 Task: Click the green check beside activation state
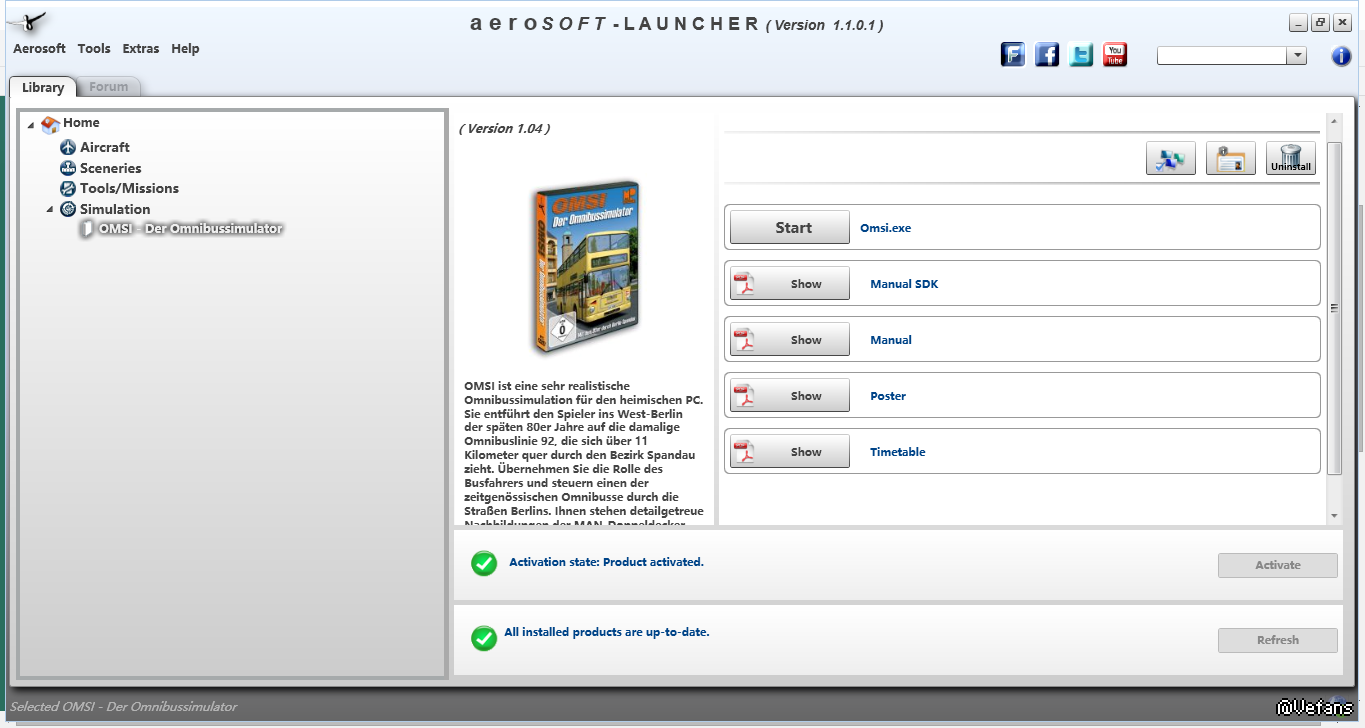pos(484,564)
